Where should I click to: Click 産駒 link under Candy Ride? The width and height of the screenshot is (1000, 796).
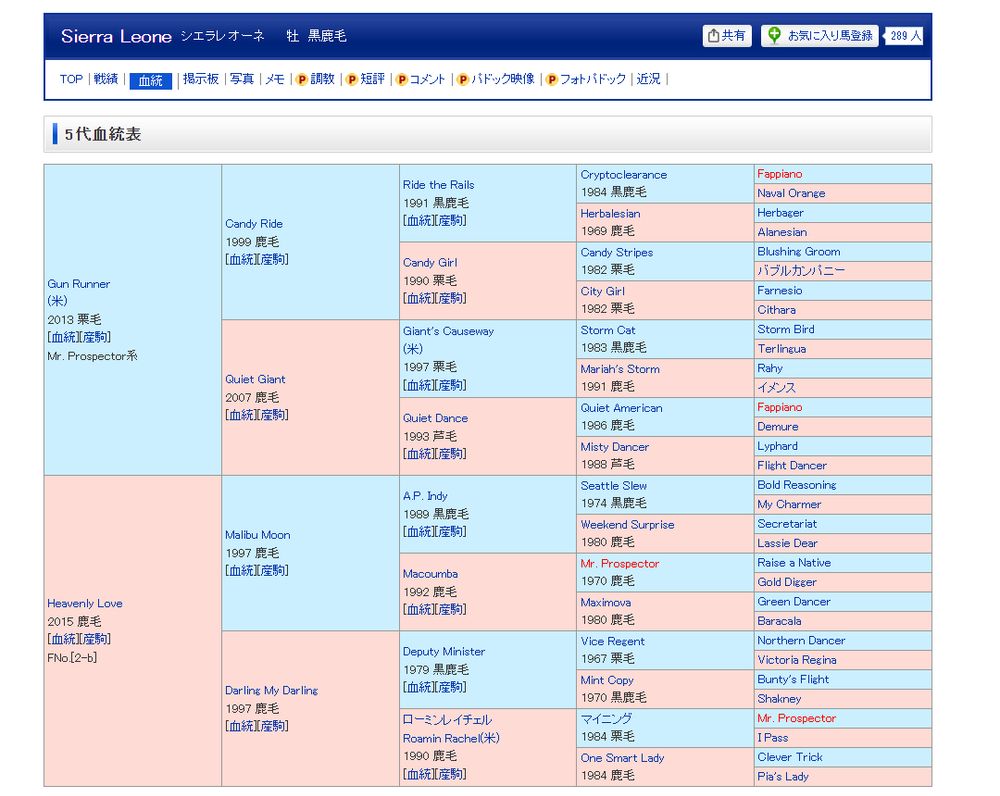274,260
